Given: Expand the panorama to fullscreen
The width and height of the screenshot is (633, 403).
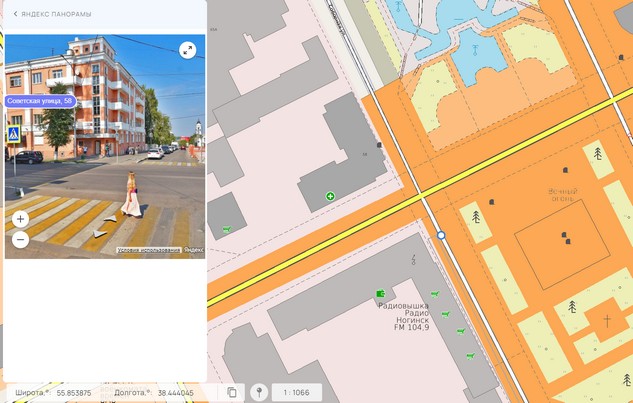Looking at the screenshot, I should (187, 50).
